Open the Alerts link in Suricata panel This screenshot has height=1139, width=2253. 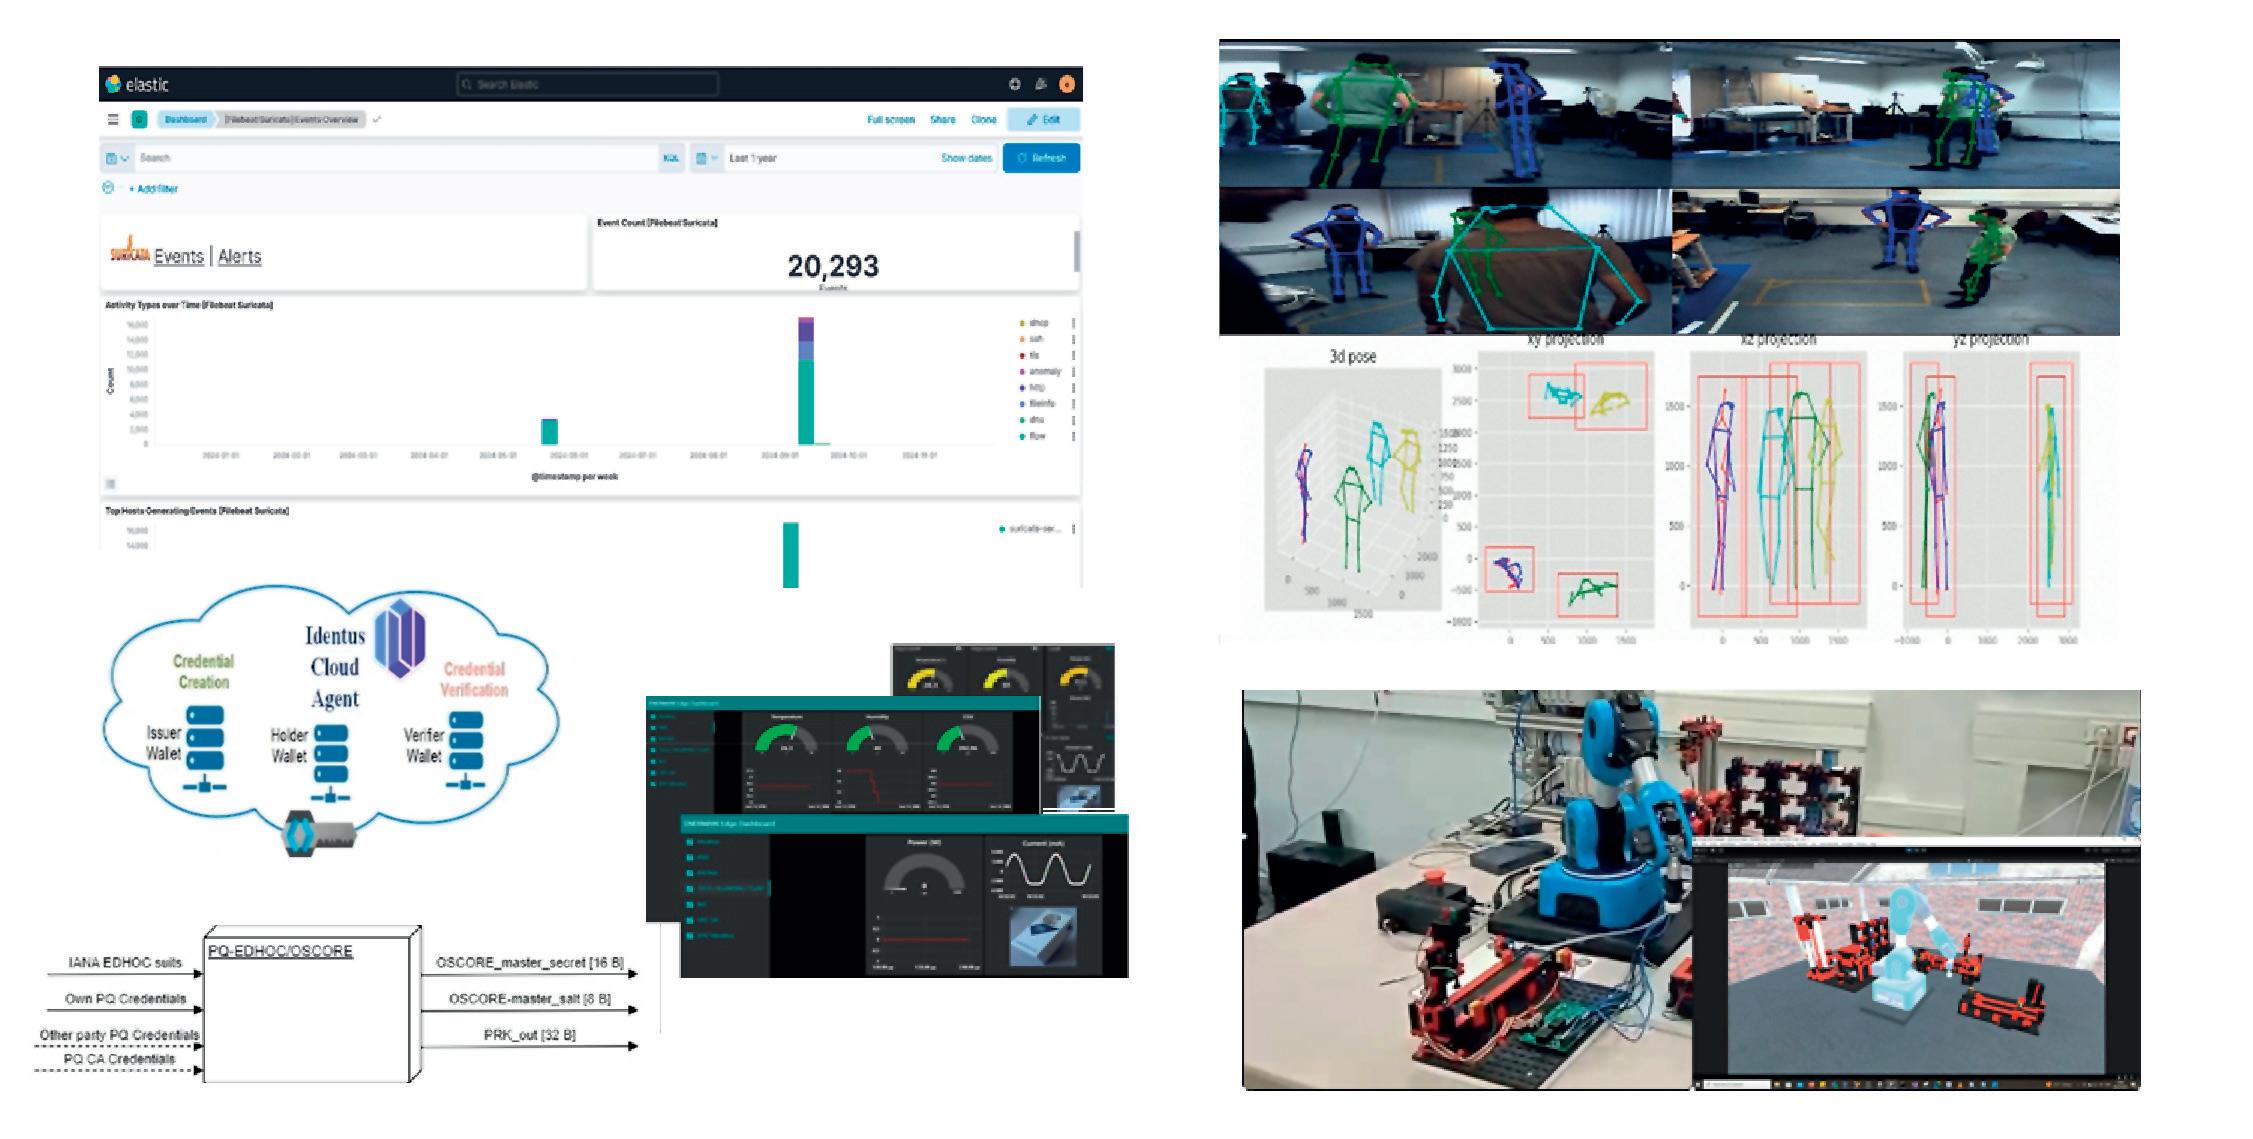(x=239, y=257)
